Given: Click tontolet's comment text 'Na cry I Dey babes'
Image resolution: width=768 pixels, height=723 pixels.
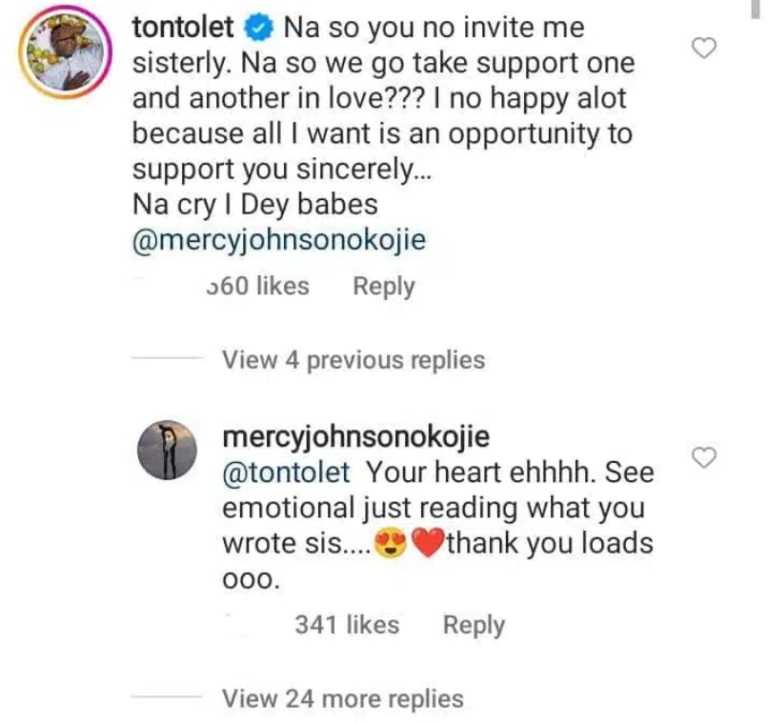Looking at the screenshot, I should [254, 204].
